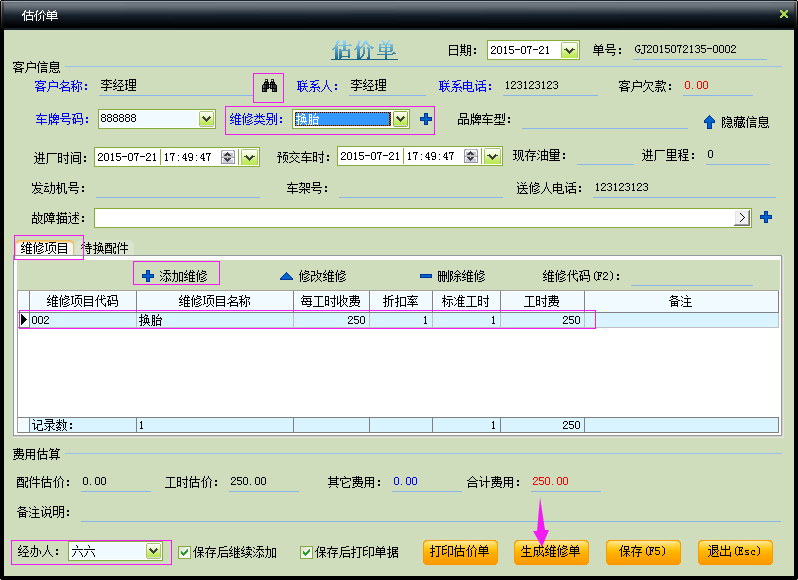Click the 折扣率 column header
The image size is (798, 580).
click(x=401, y=301)
